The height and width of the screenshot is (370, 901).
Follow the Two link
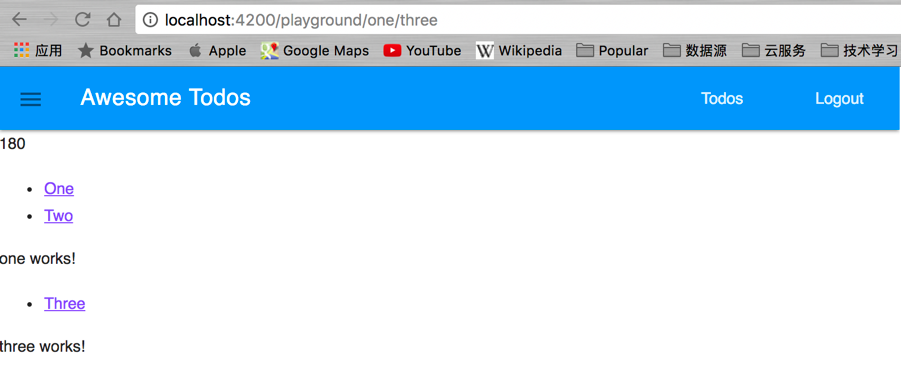click(59, 216)
